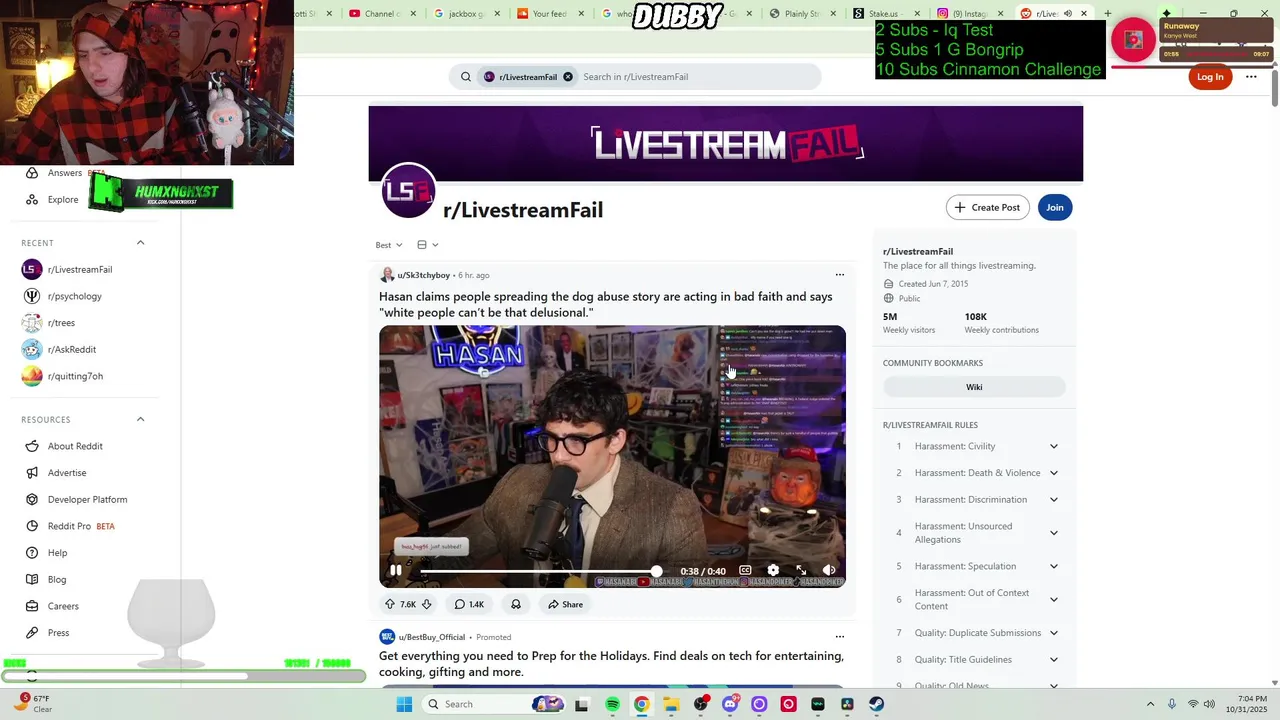Give an award to the Hasan post

[516, 604]
